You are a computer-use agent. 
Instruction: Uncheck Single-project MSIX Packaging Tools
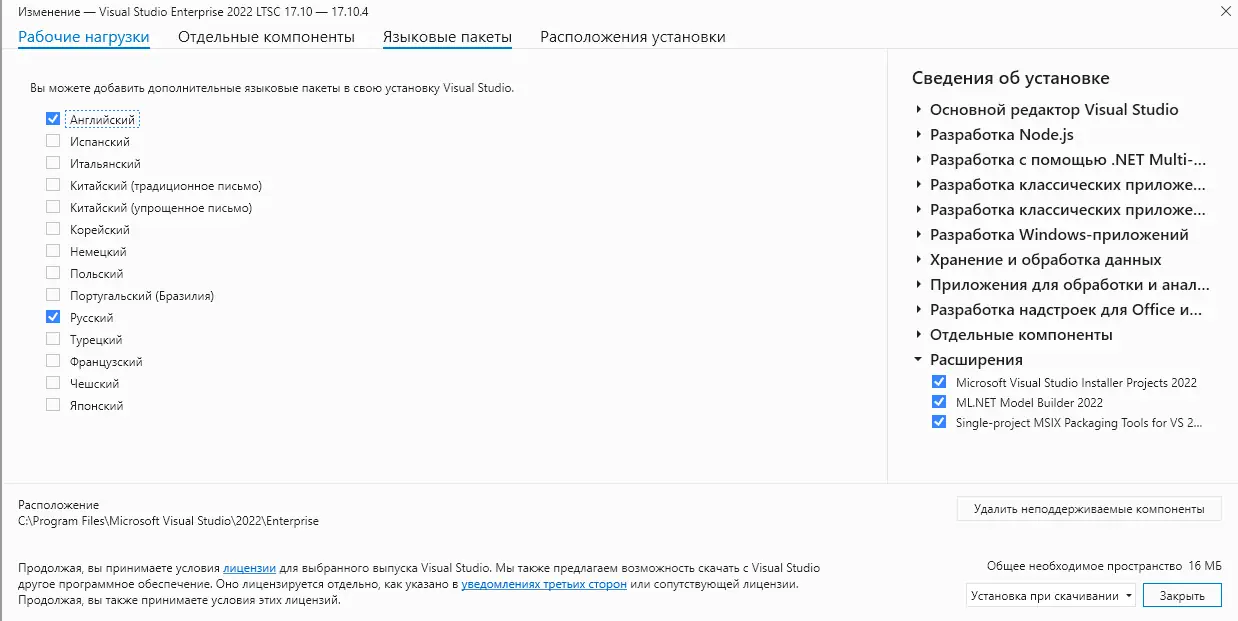click(938, 422)
